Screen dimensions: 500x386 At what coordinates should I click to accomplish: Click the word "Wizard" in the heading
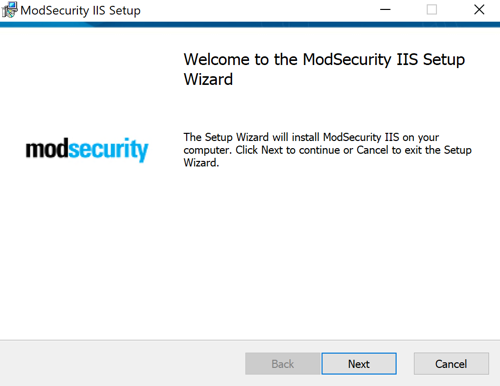point(208,79)
